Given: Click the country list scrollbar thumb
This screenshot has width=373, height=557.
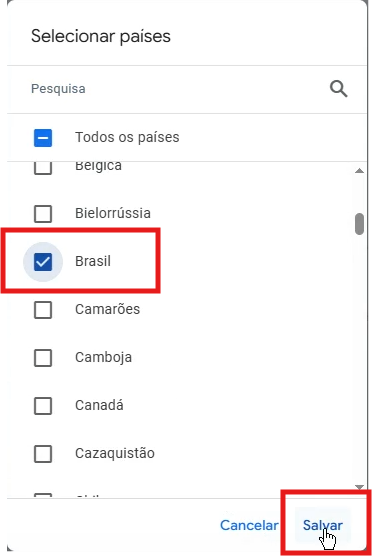Looking at the screenshot, I should (x=360, y=224).
